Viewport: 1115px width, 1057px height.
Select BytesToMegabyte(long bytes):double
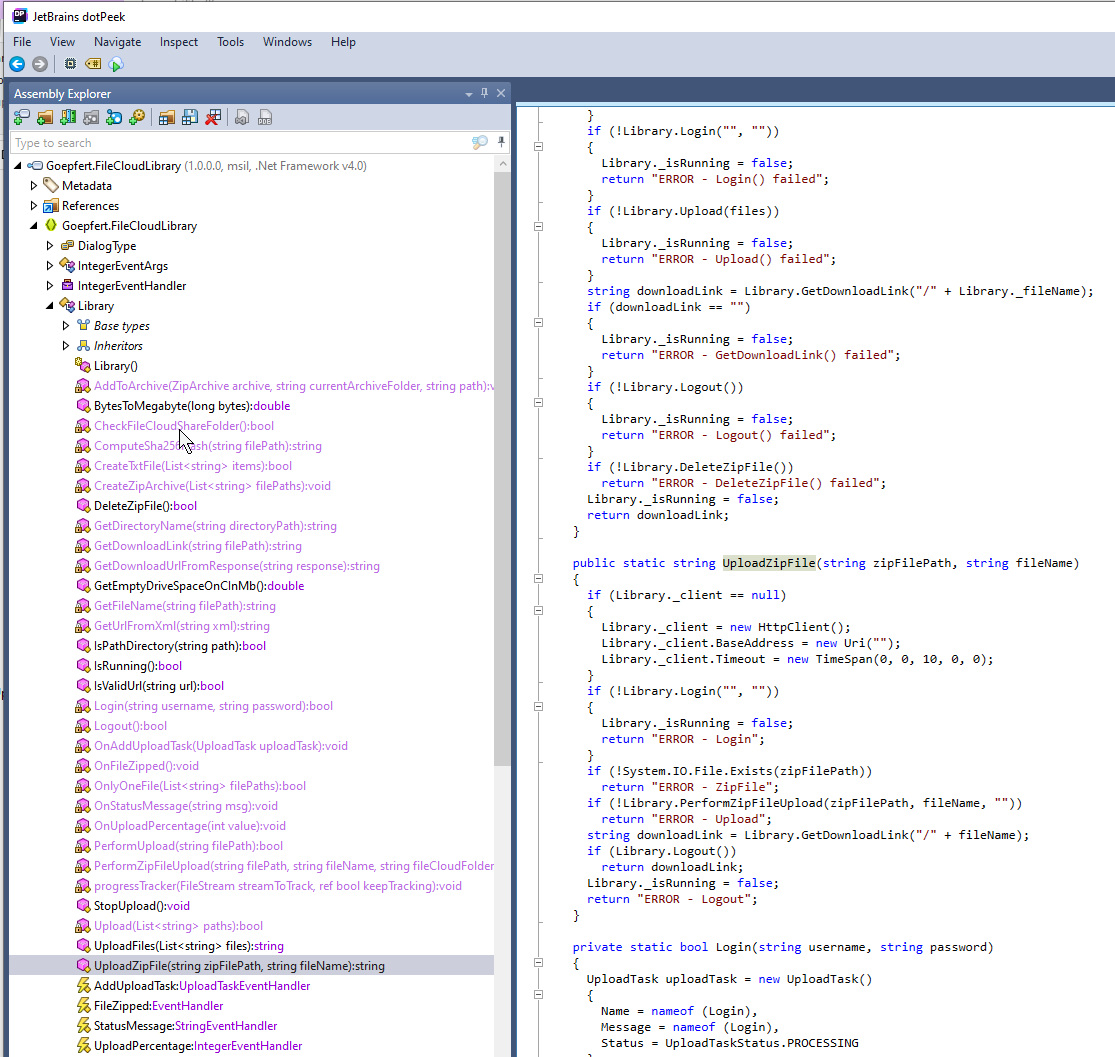point(192,406)
